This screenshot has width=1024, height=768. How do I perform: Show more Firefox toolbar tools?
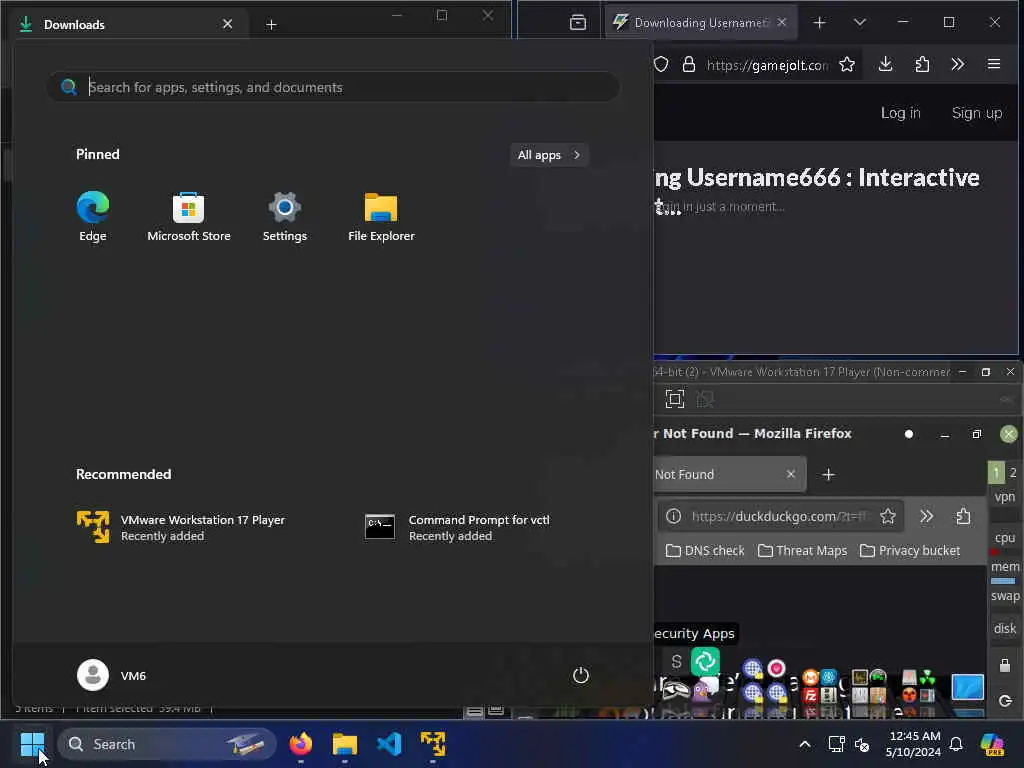click(x=957, y=64)
